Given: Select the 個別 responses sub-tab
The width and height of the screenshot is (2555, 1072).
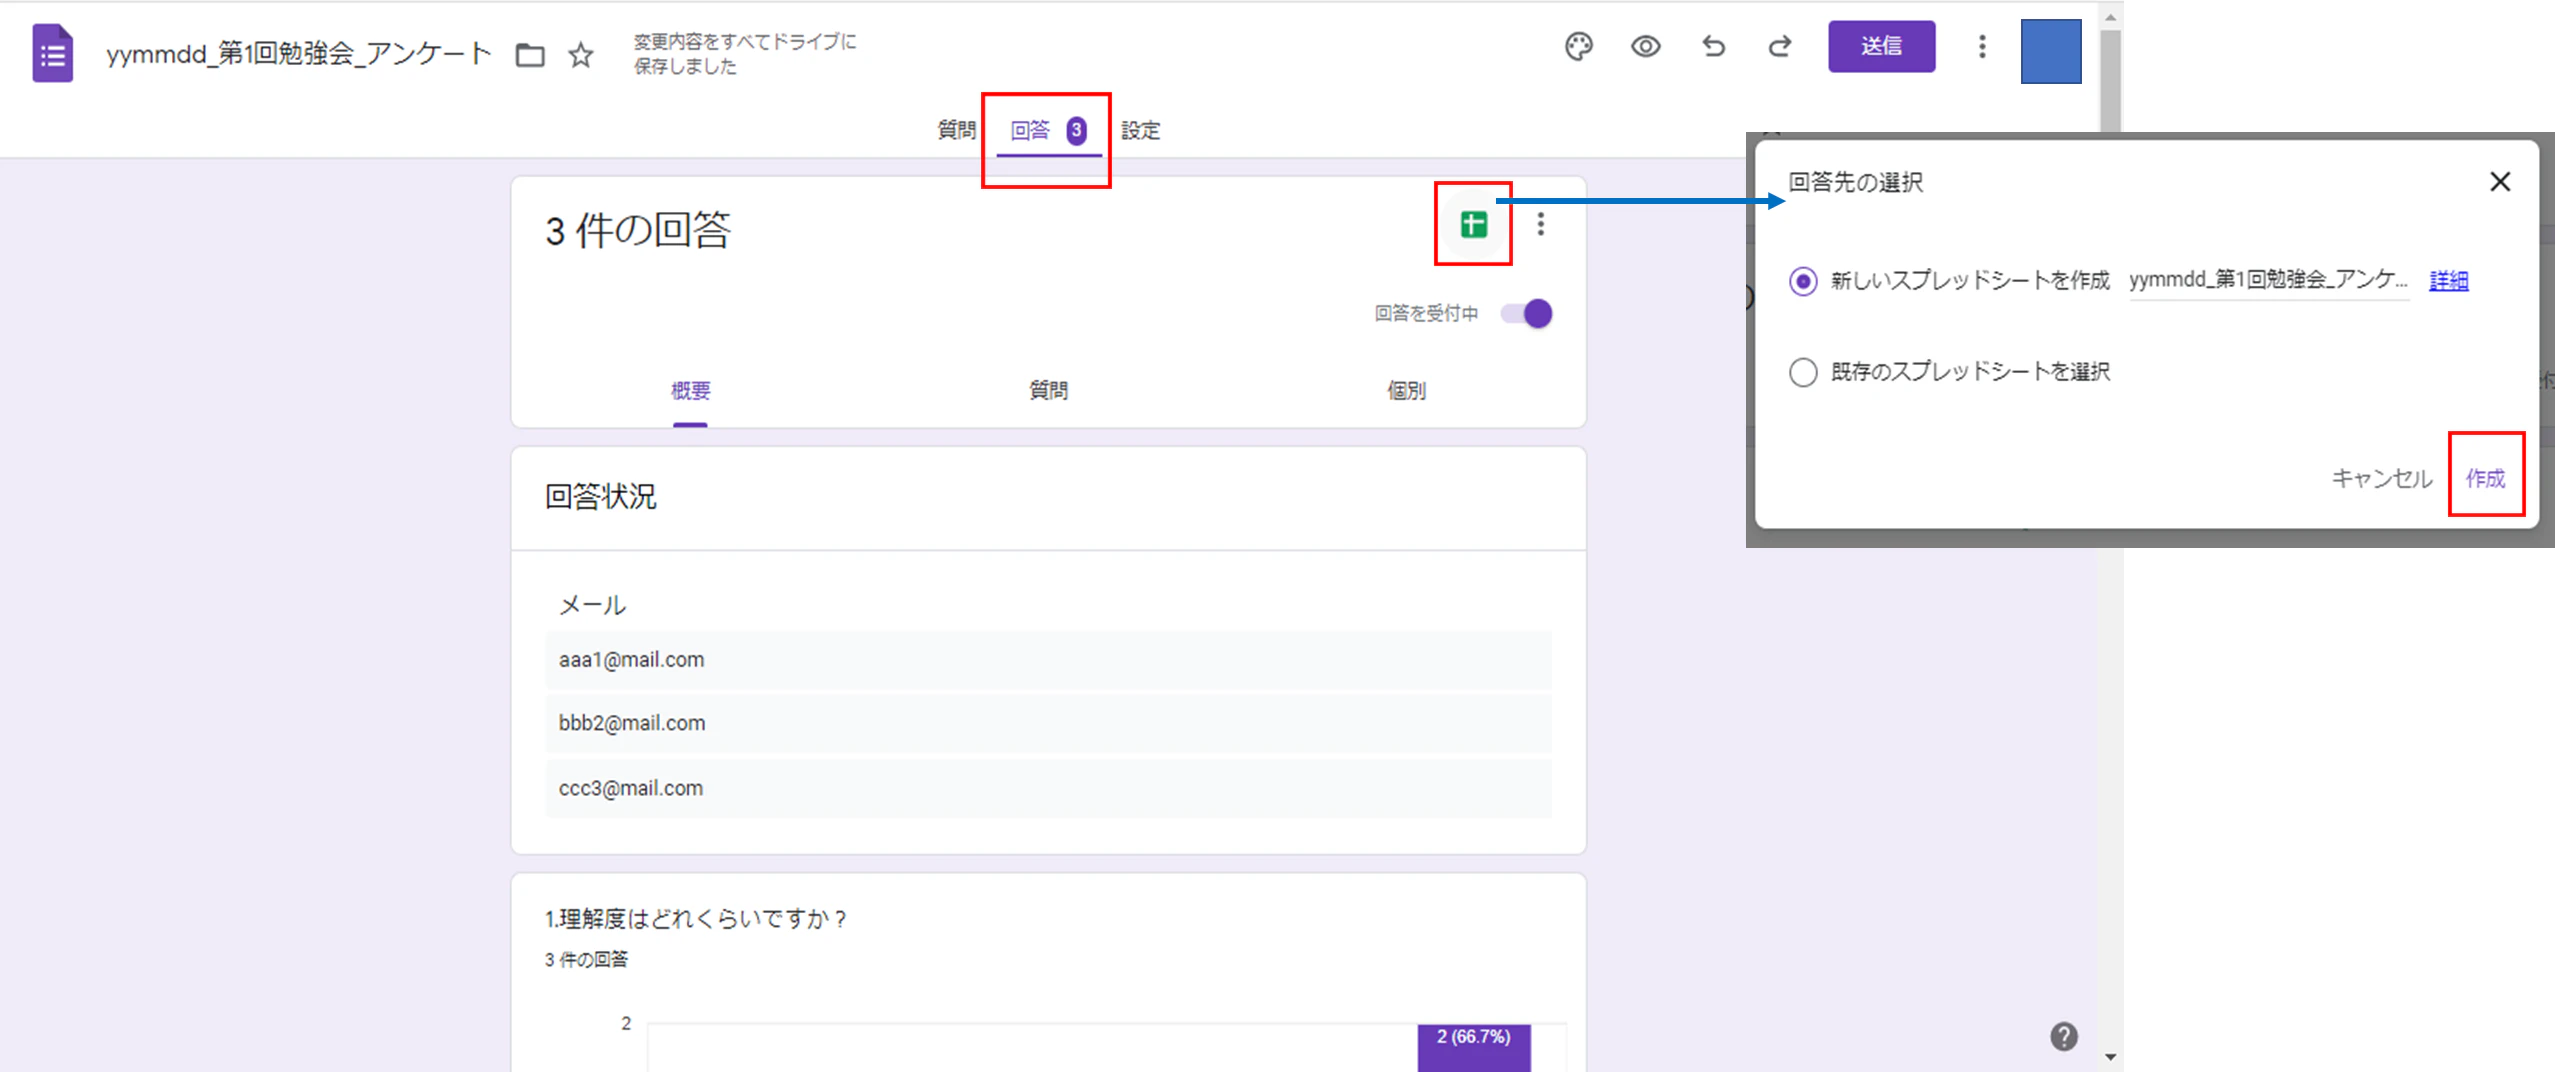Looking at the screenshot, I should 1406,390.
